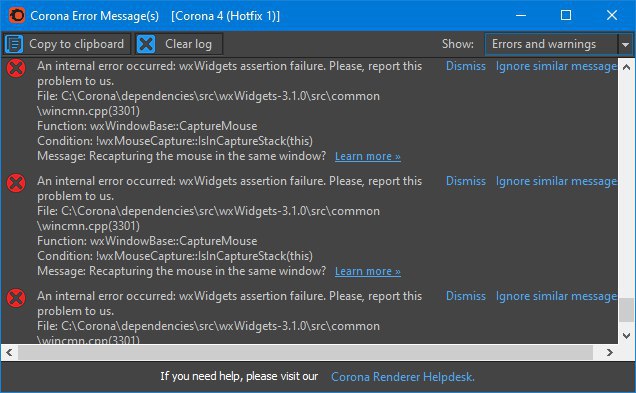
Task: Ignore similar messages for first error
Action: pos(556,67)
